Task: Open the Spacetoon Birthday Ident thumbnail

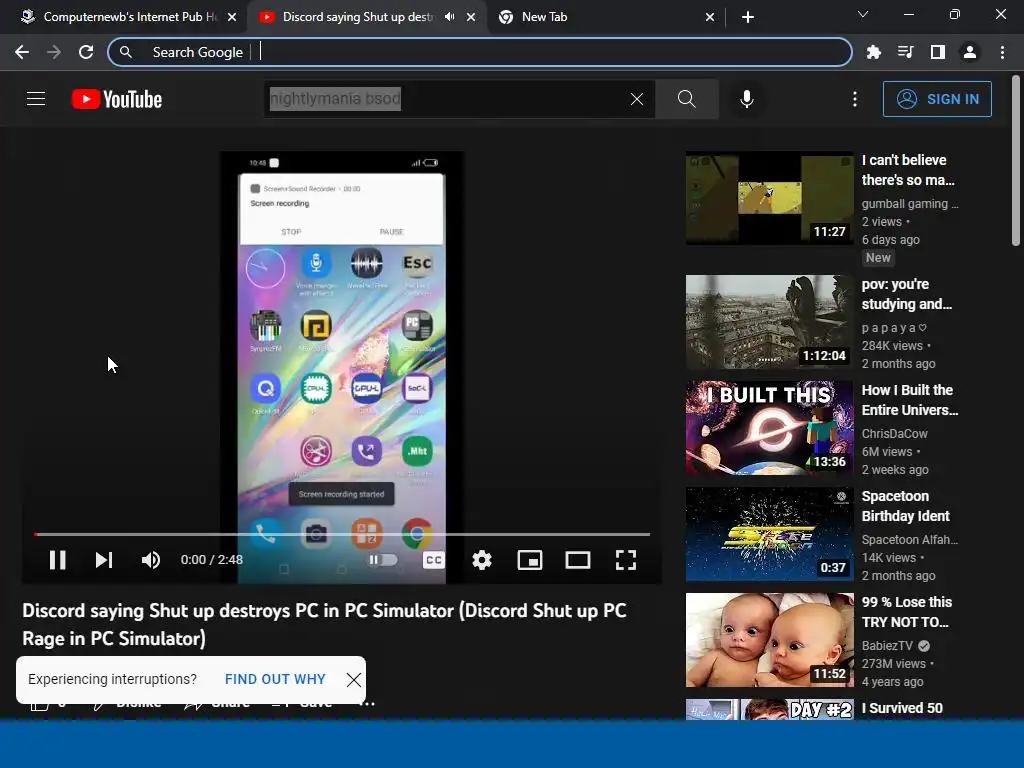Action: pos(769,534)
